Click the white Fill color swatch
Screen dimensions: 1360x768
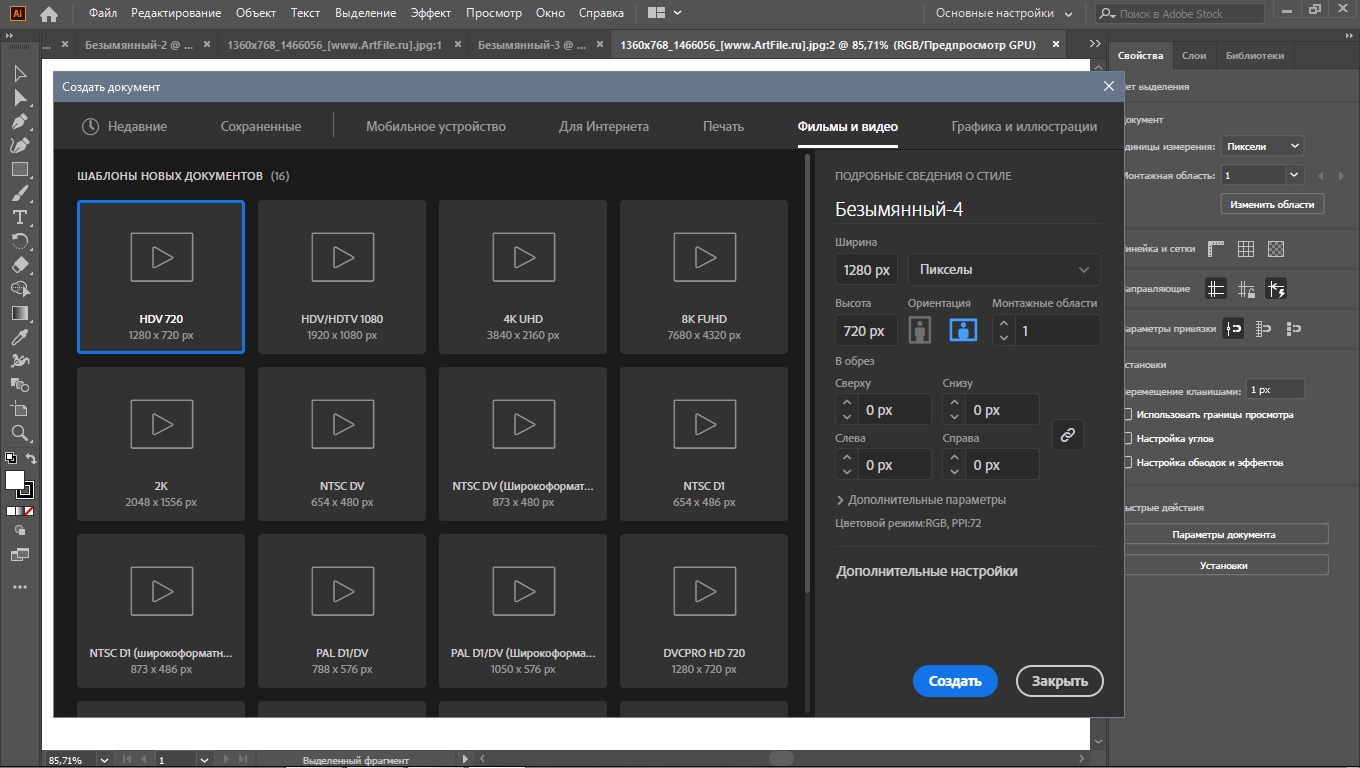pyautogui.click(x=15, y=480)
